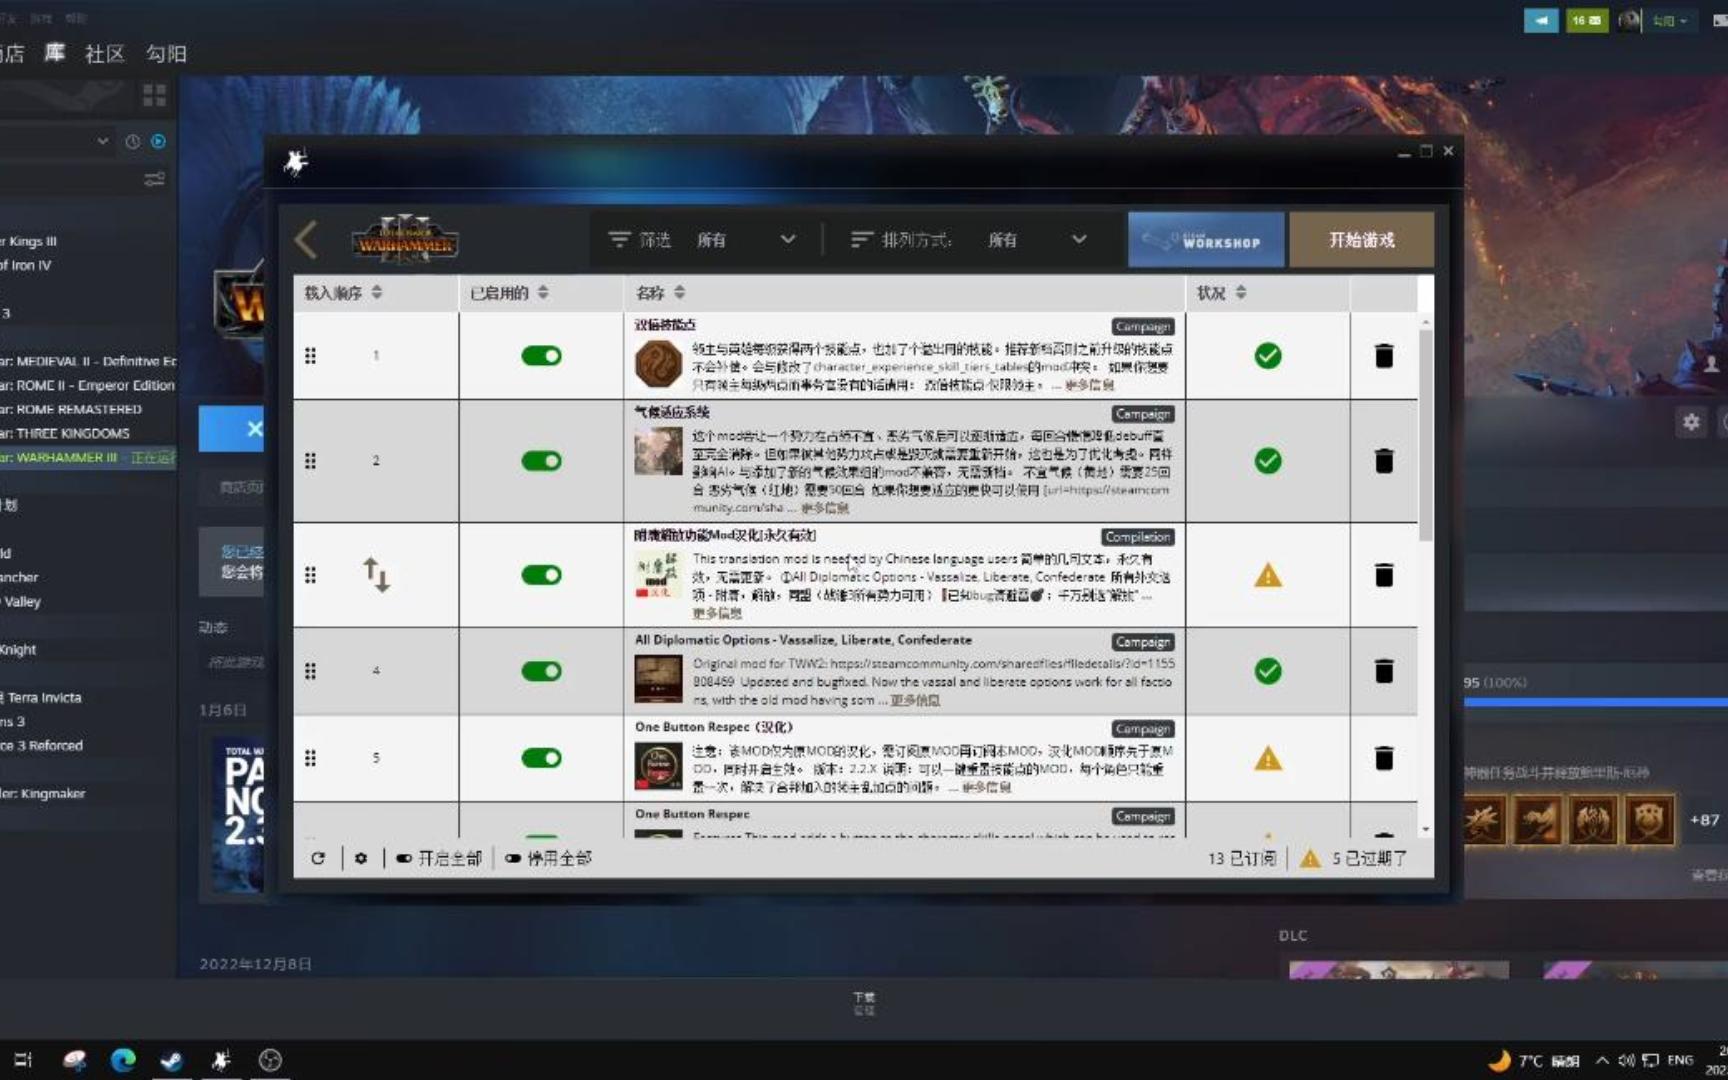The width and height of the screenshot is (1728, 1080).
Task: Click the up-down reorder arrows on the Compilation mod
Action: [376, 575]
